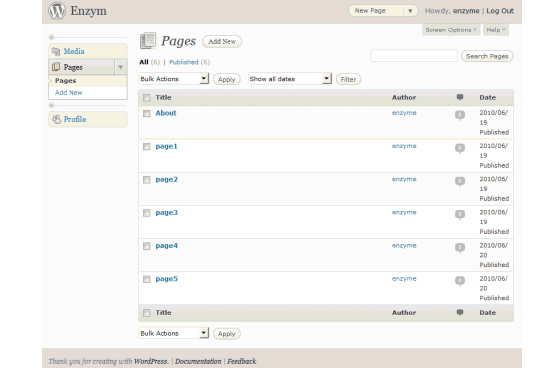Click Log Out link
Screen dimensions: 560x368
(x=500, y=11)
